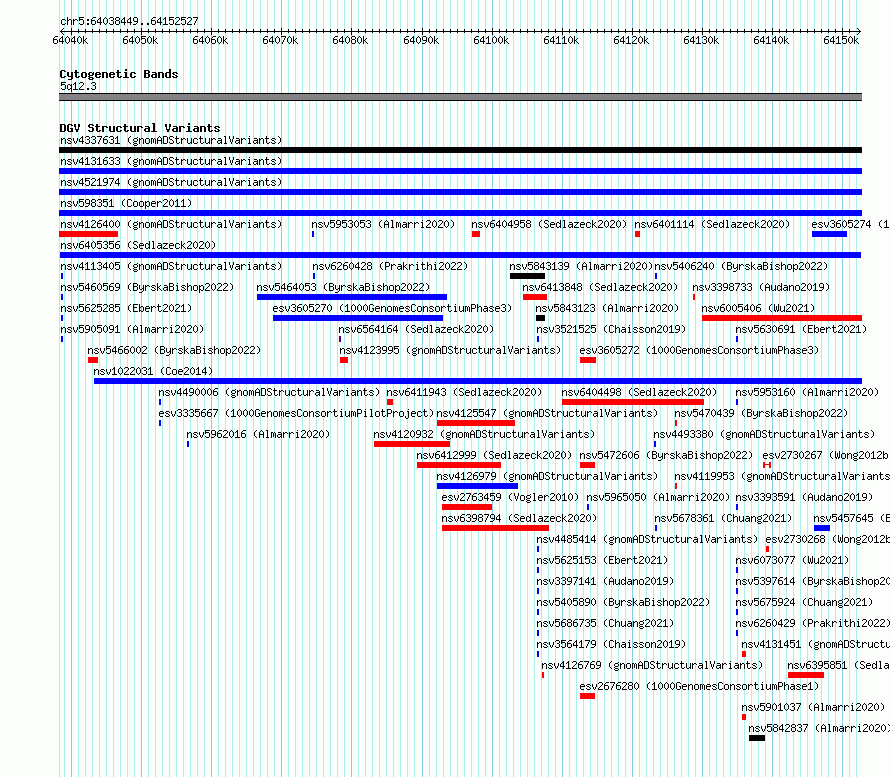Click the nsv4490006 gnomAD label
The image size is (890, 777).
tap(269, 392)
